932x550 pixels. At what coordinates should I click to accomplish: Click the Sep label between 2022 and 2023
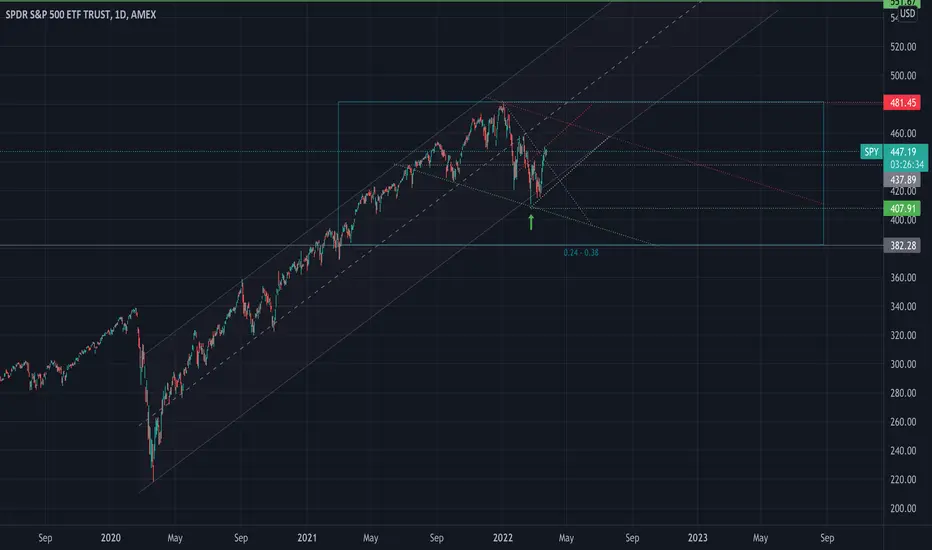632,538
